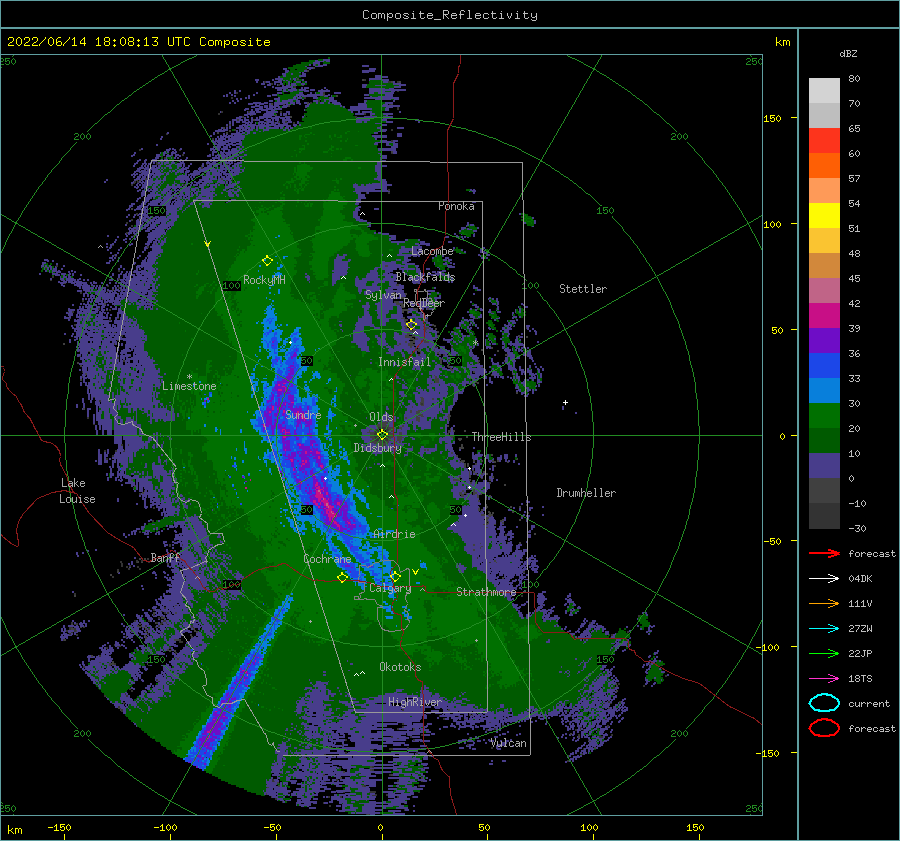The height and width of the screenshot is (841, 900).
Task: Click the orange 111V arrow in legend
Action: [824, 603]
